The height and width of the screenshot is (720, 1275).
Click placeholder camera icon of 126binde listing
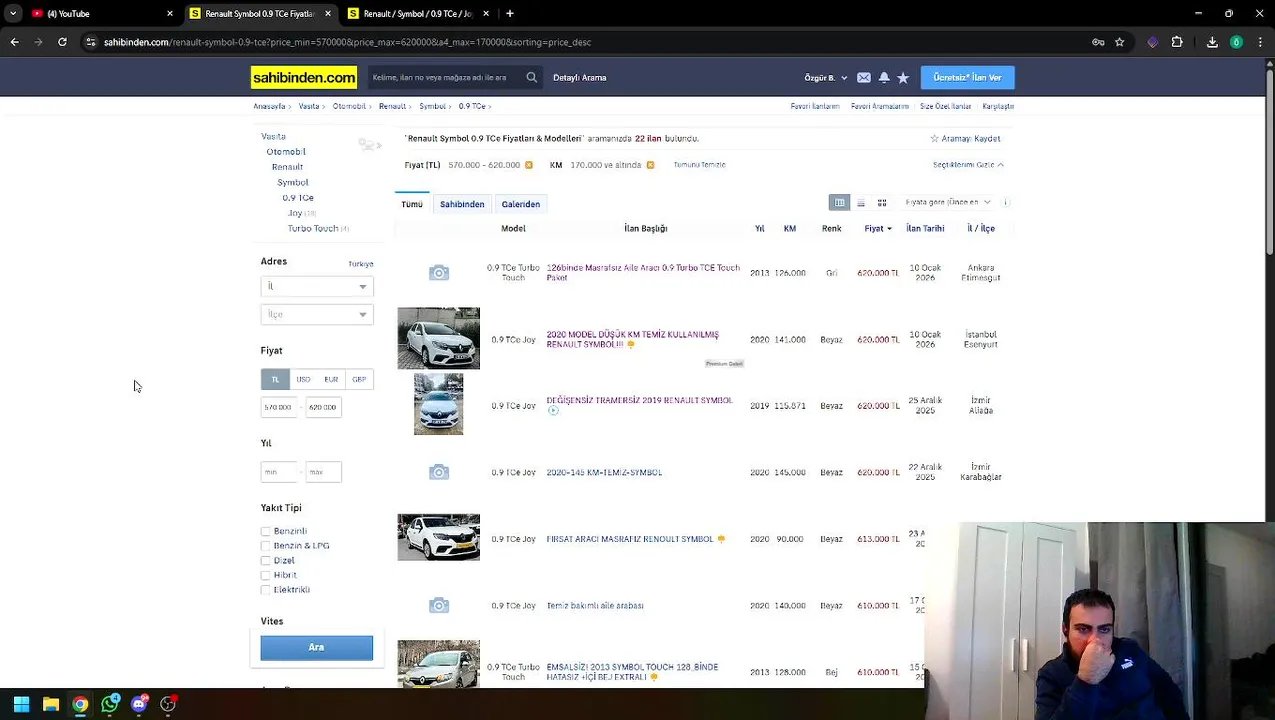[439, 273]
